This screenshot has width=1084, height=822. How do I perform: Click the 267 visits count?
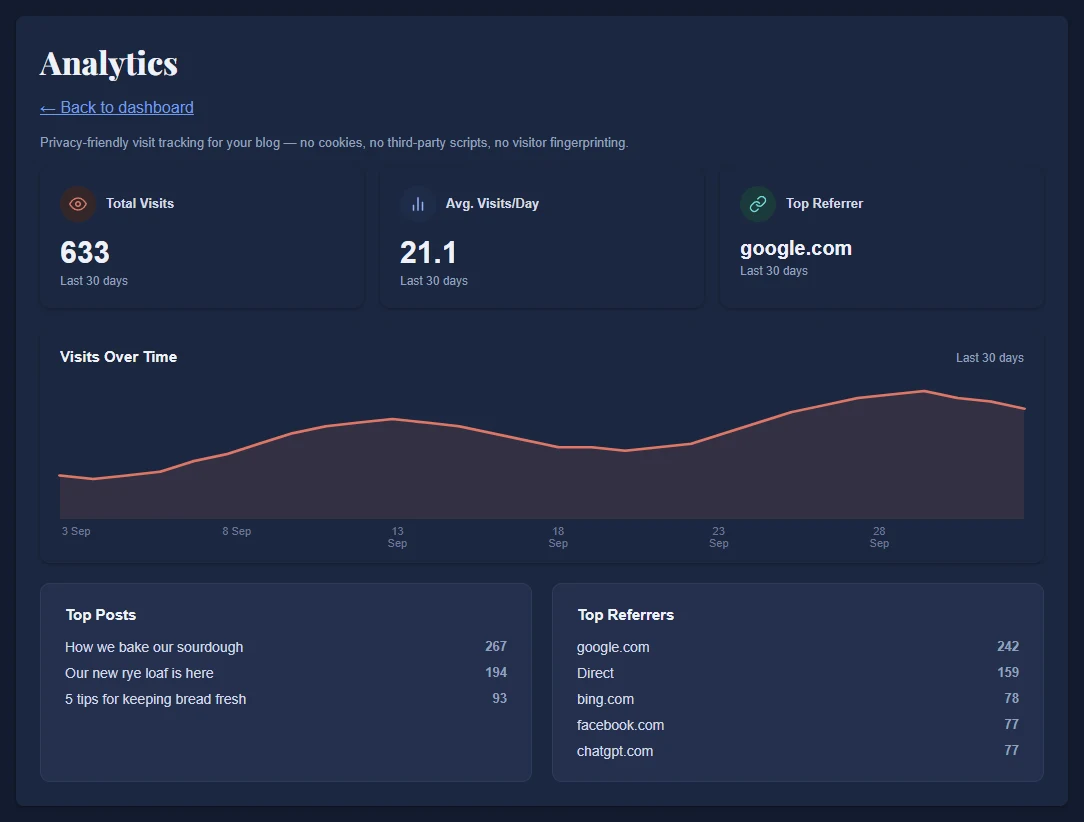pos(496,646)
